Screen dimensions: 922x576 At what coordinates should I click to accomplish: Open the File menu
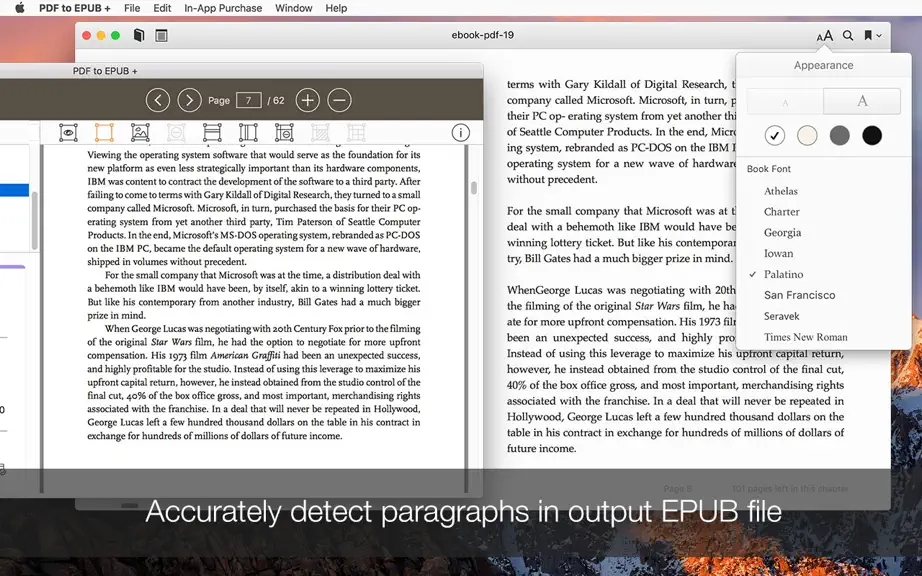coord(132,8)
